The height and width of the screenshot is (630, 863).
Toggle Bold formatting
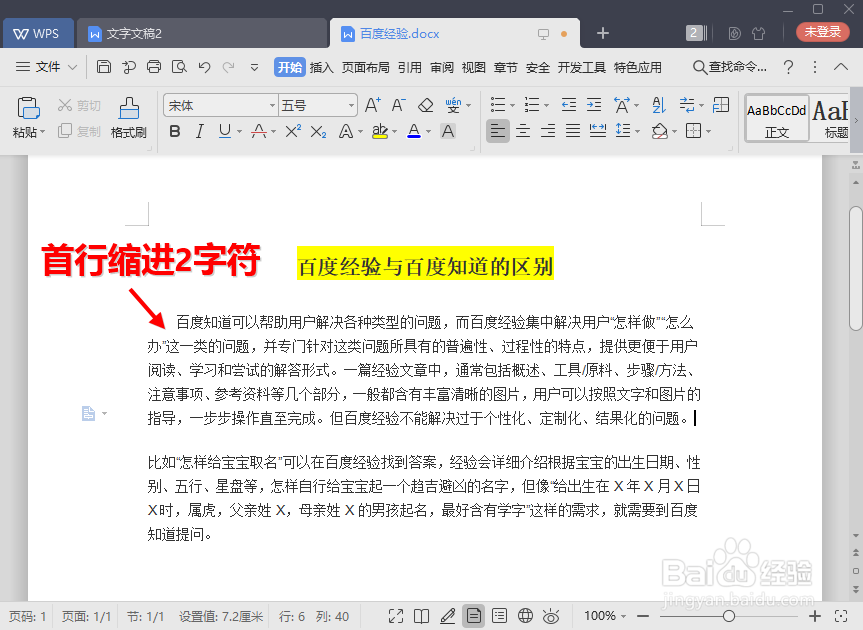175,131
